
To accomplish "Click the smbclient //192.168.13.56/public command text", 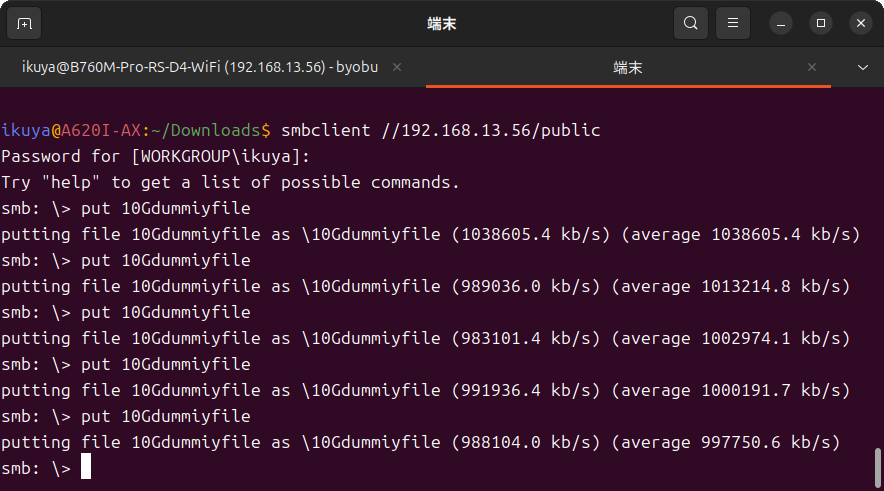I will pyautogui.click(x=441, y=130).
